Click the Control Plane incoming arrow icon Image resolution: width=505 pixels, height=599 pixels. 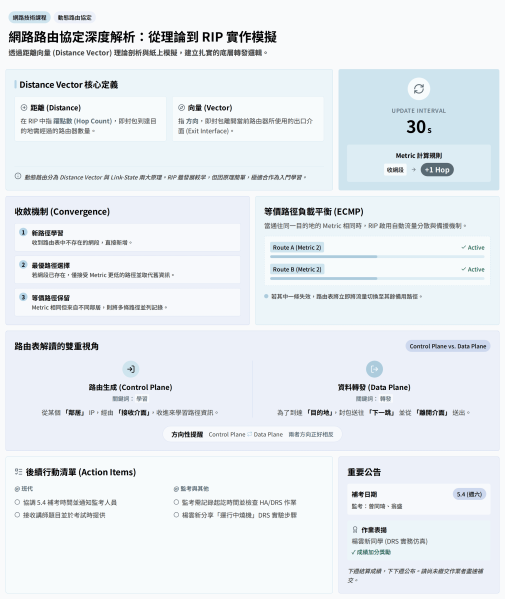131,369
